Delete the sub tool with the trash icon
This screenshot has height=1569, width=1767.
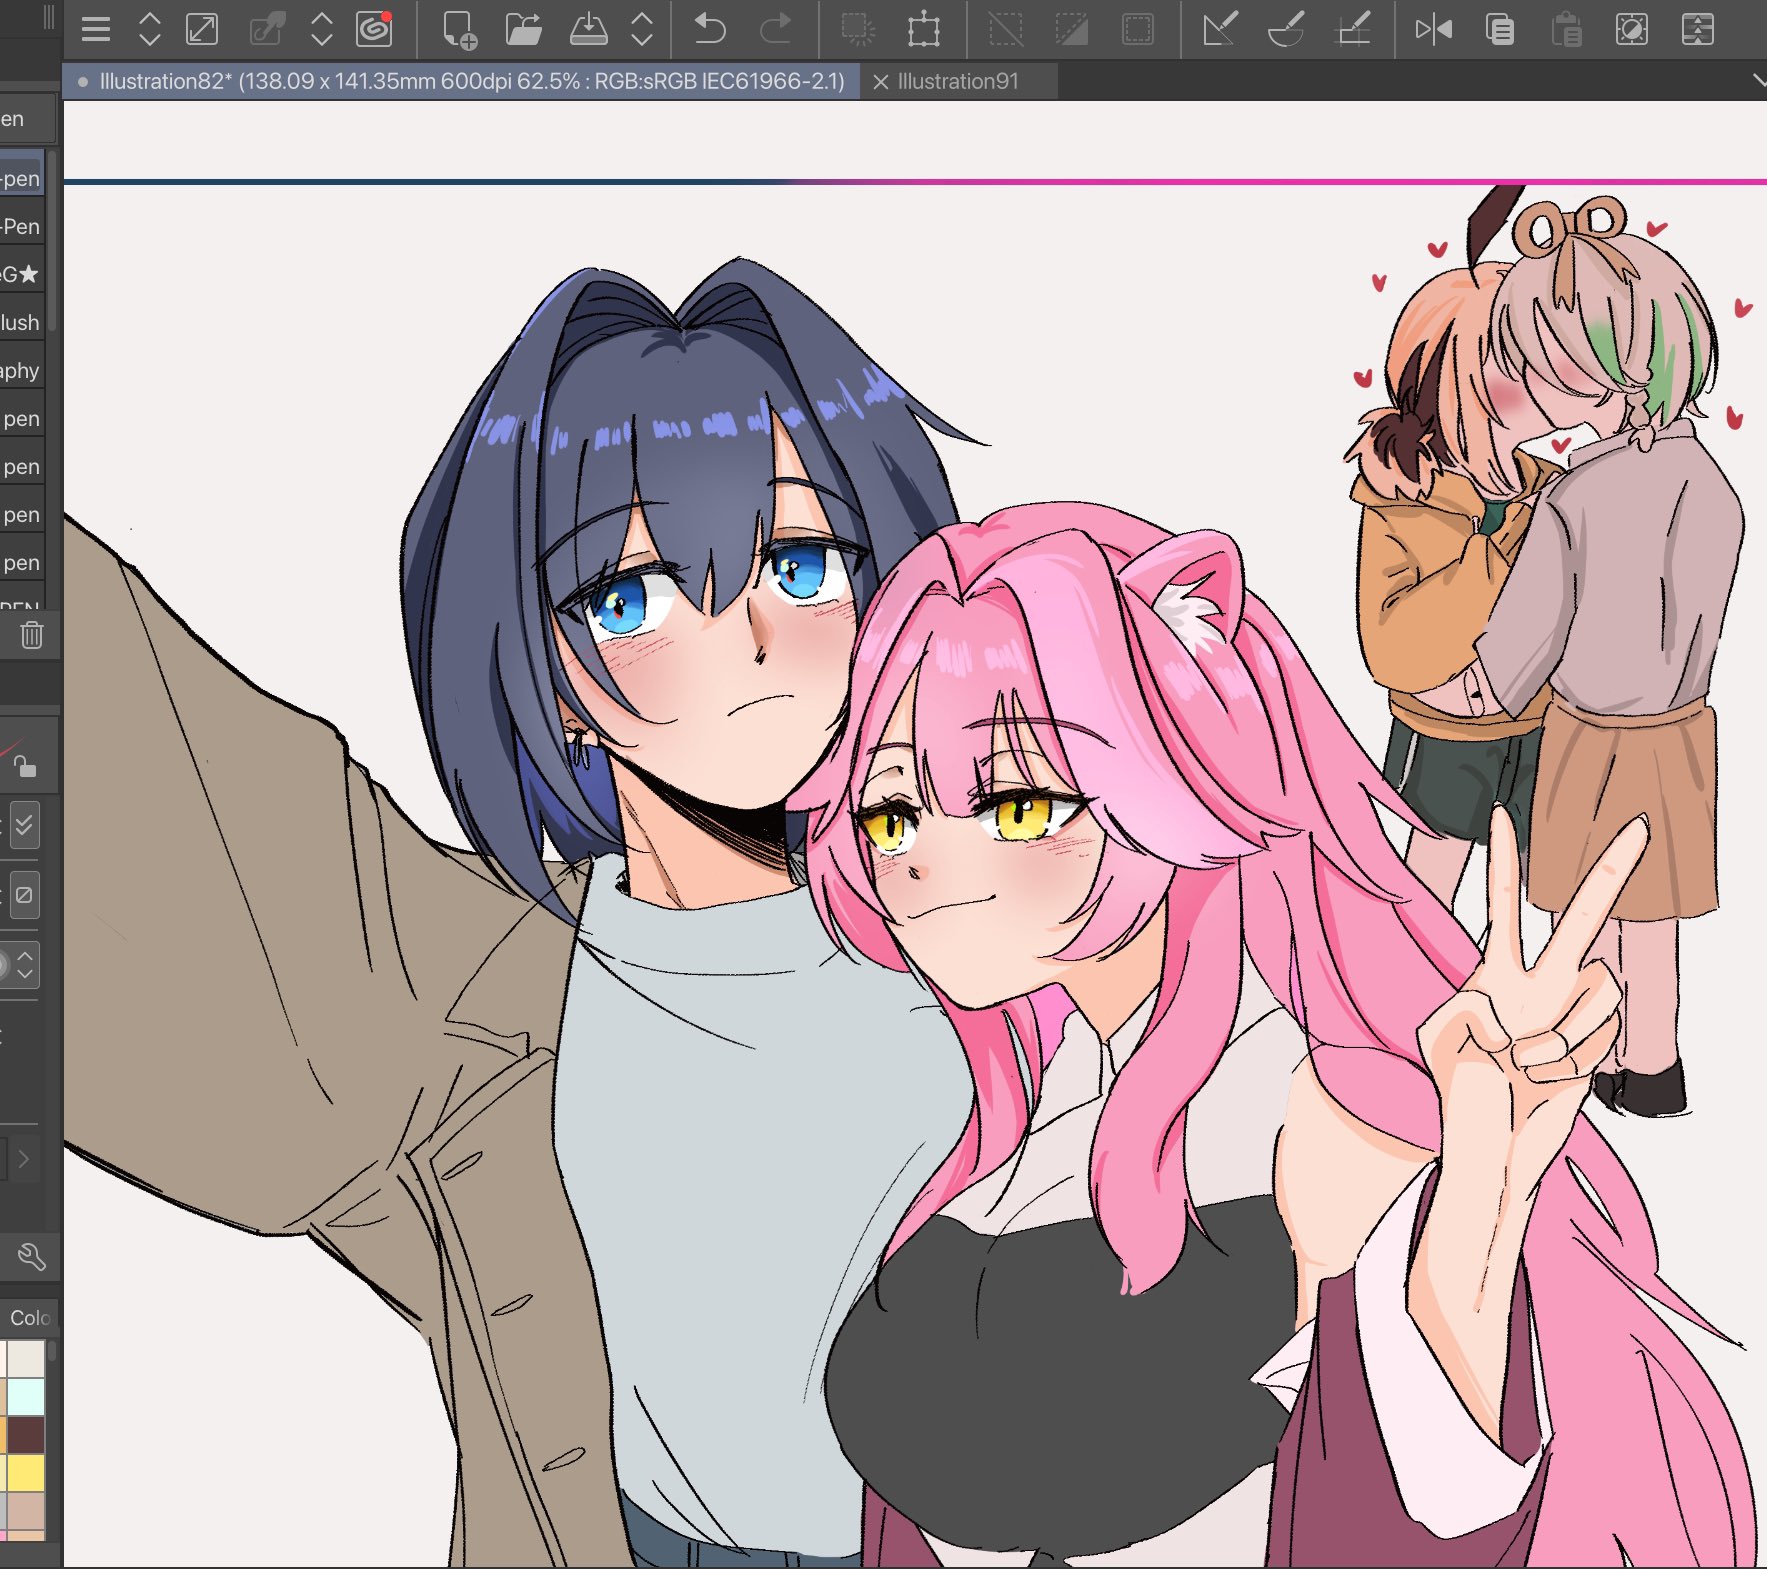pyautogui.click(x=32, y=634)
